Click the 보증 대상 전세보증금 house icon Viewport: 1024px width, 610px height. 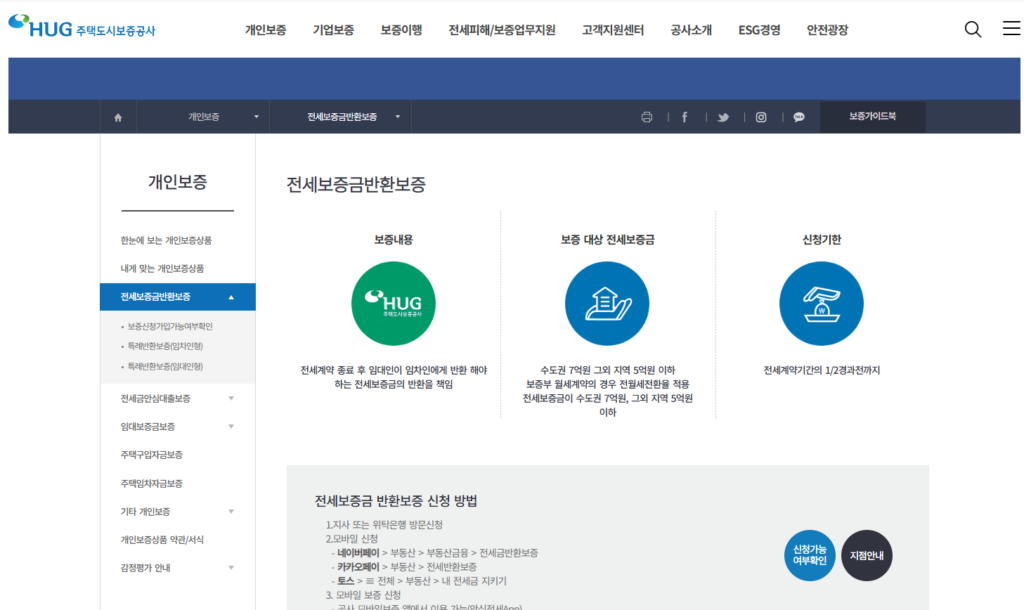607,304
